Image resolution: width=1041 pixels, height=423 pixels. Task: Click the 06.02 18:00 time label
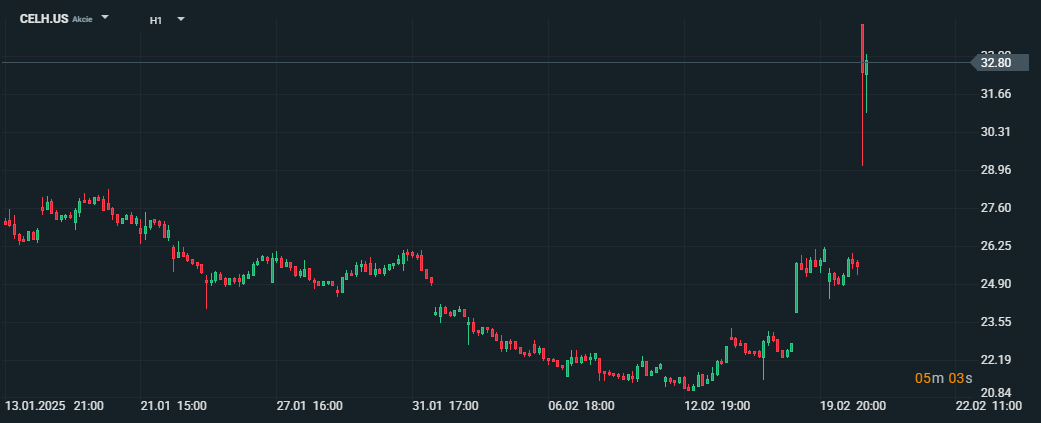pyautogui.click(x=582, y=405)
